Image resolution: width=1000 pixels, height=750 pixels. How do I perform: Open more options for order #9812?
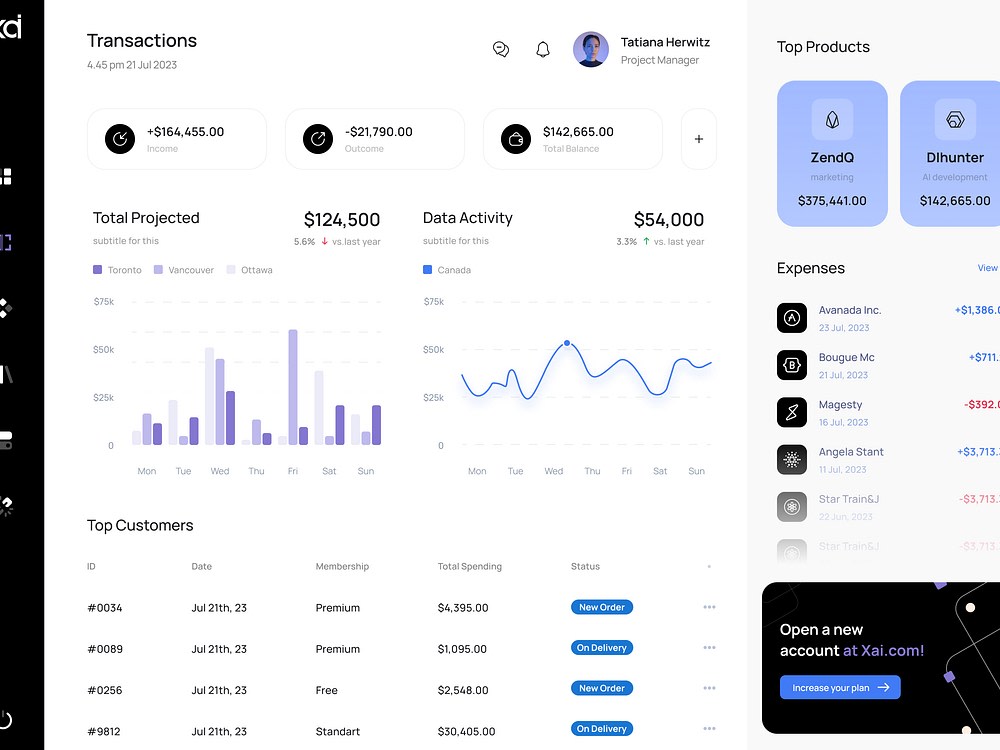click(709, 728)
